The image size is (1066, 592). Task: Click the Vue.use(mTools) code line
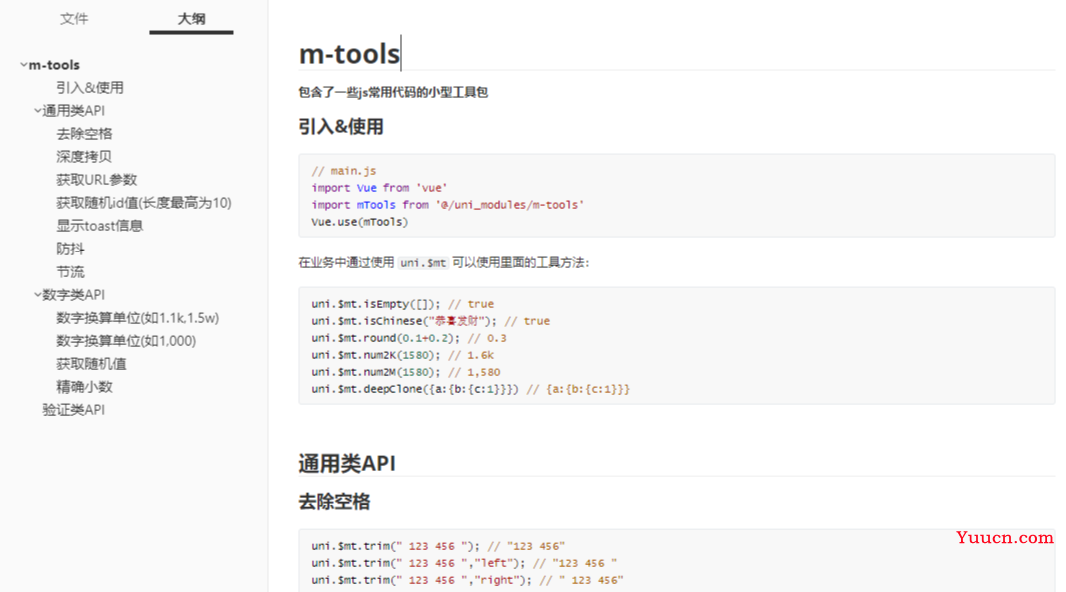point(360,222)
